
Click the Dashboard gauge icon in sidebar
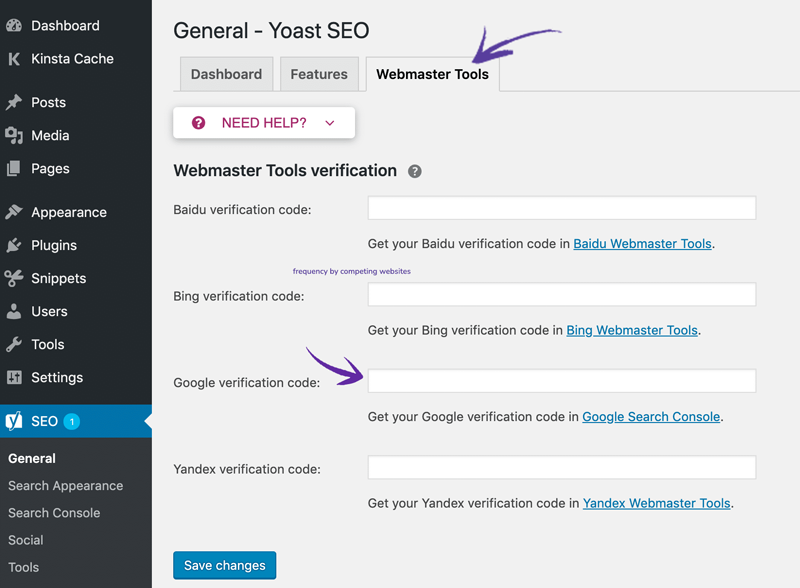coord(14,25)
